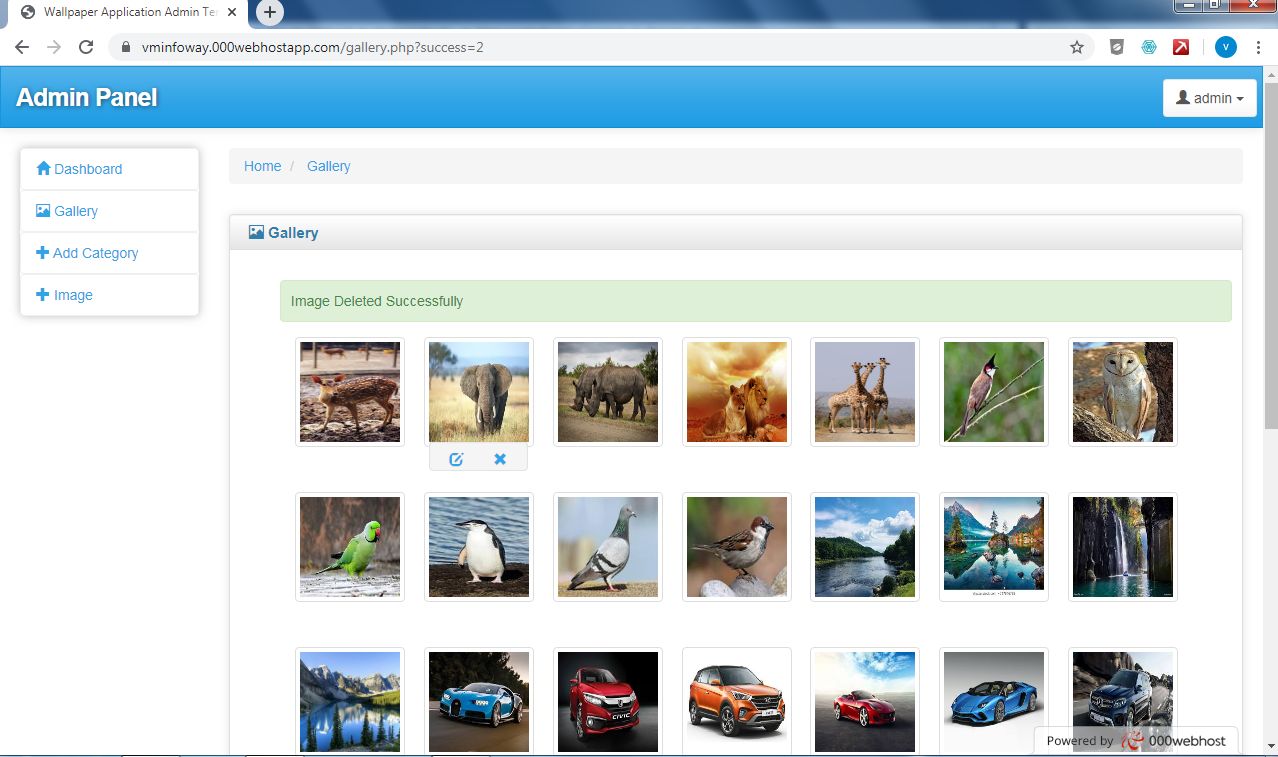
Task: Click the giraffes thumbnail
Action: [x=865, y=392]
